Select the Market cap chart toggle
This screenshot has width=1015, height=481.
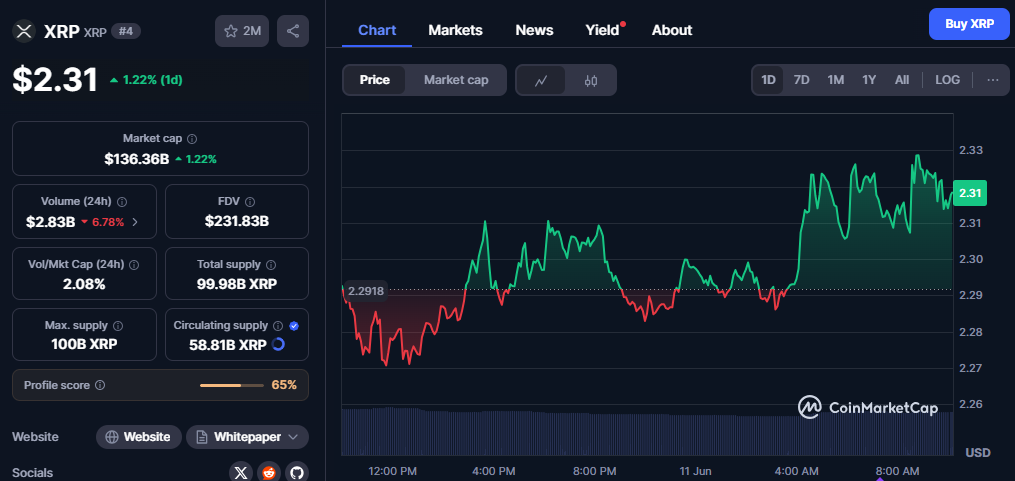pyautogui.click(x=456, y=80)
